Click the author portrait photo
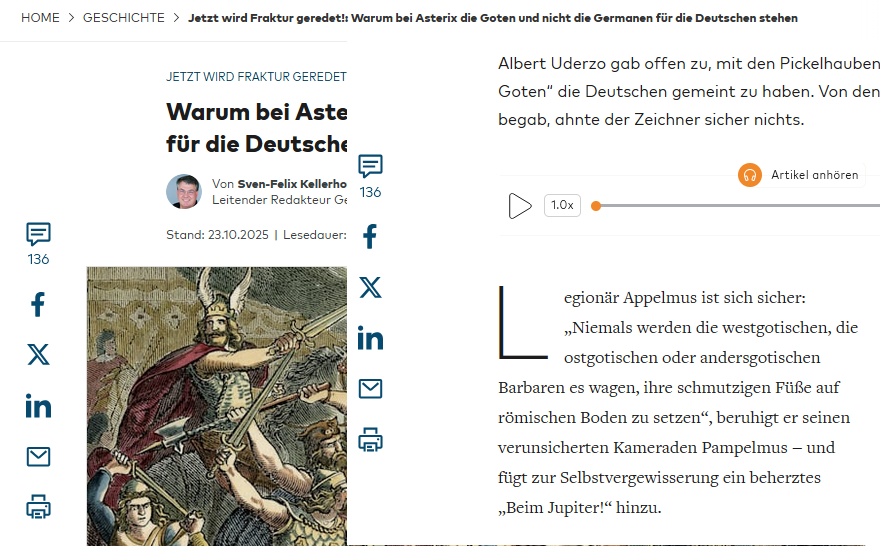The image size is (880, 546). [184, 191]
